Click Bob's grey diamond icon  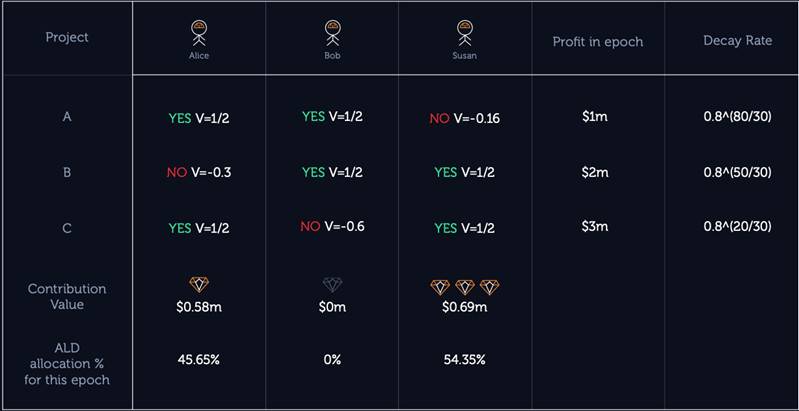click(x=332, y=285)
